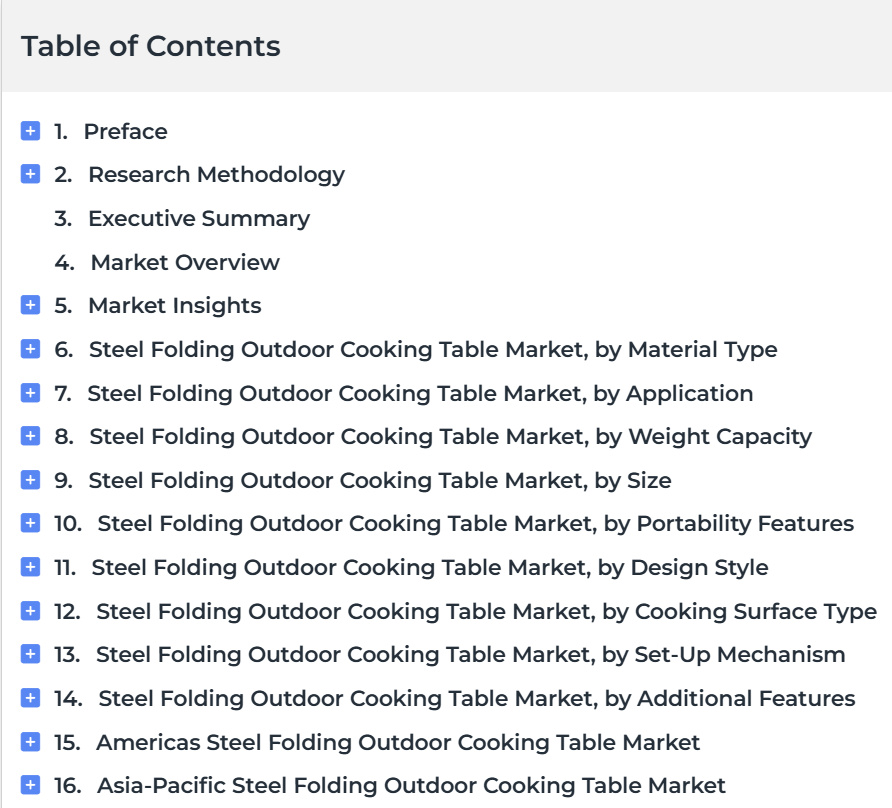
Task: Expand the Asia-Pacific market section plus icon
Action: [30, 785]
